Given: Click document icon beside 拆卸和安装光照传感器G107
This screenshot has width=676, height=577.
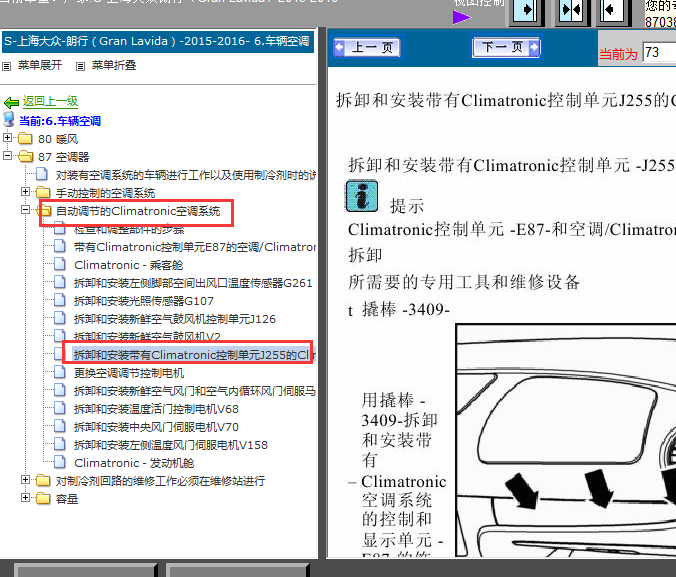Looking at the screenshot, I should (60, 300).
